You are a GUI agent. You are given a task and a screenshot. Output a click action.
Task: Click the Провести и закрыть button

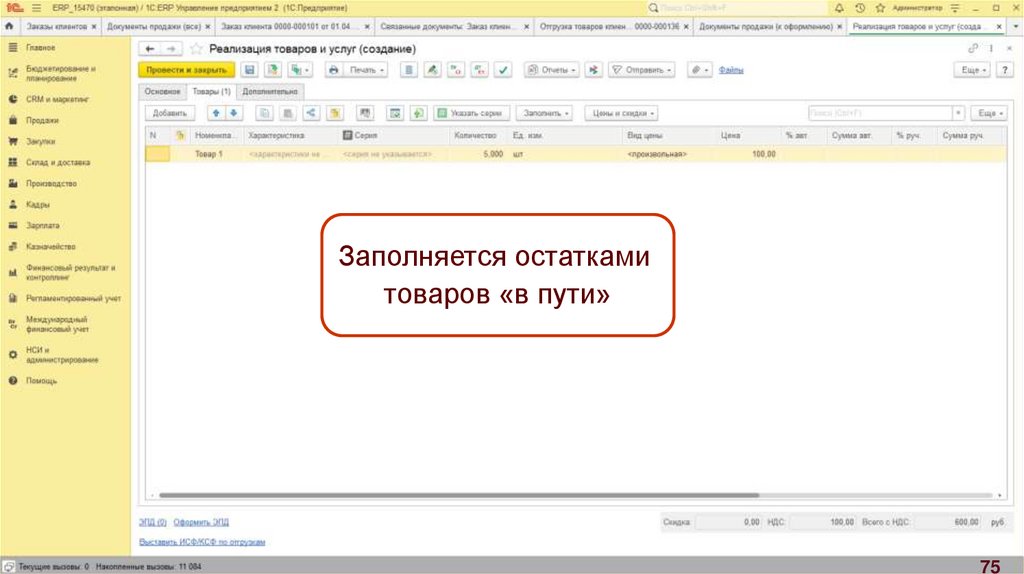[185, 70]
